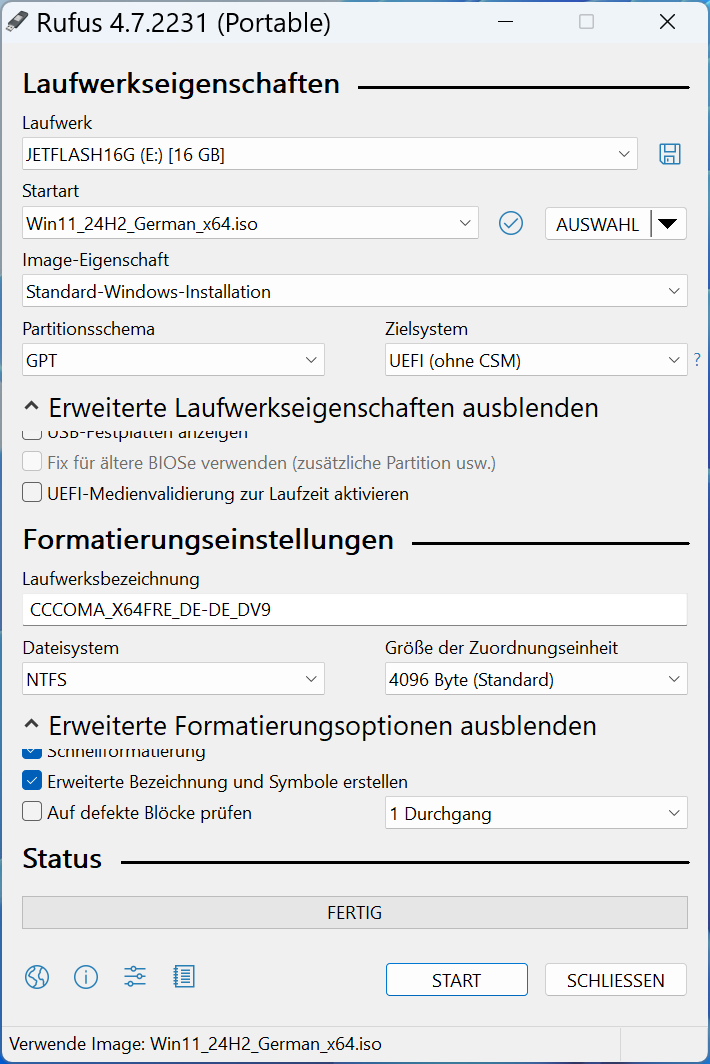Open language selection globe icon

37,977
